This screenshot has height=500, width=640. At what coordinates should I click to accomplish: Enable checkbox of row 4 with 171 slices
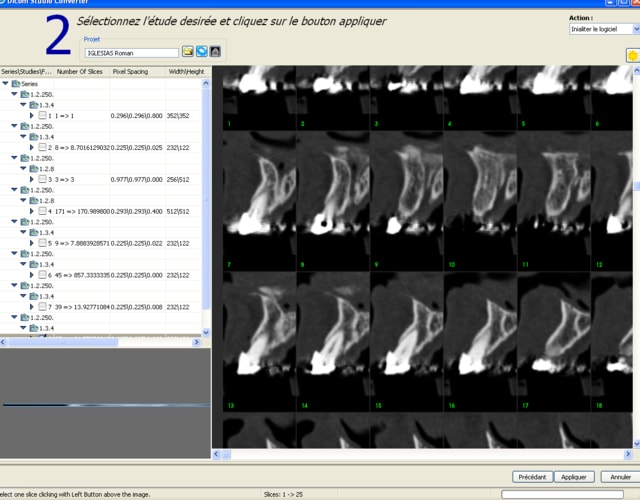pos(42,211)
